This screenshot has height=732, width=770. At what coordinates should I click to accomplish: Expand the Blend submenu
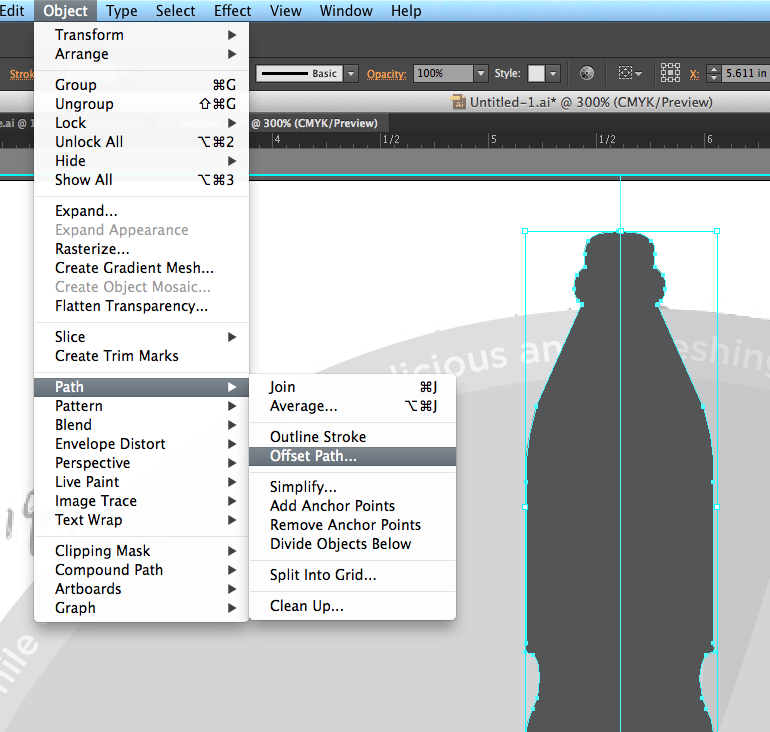(141, 425)
